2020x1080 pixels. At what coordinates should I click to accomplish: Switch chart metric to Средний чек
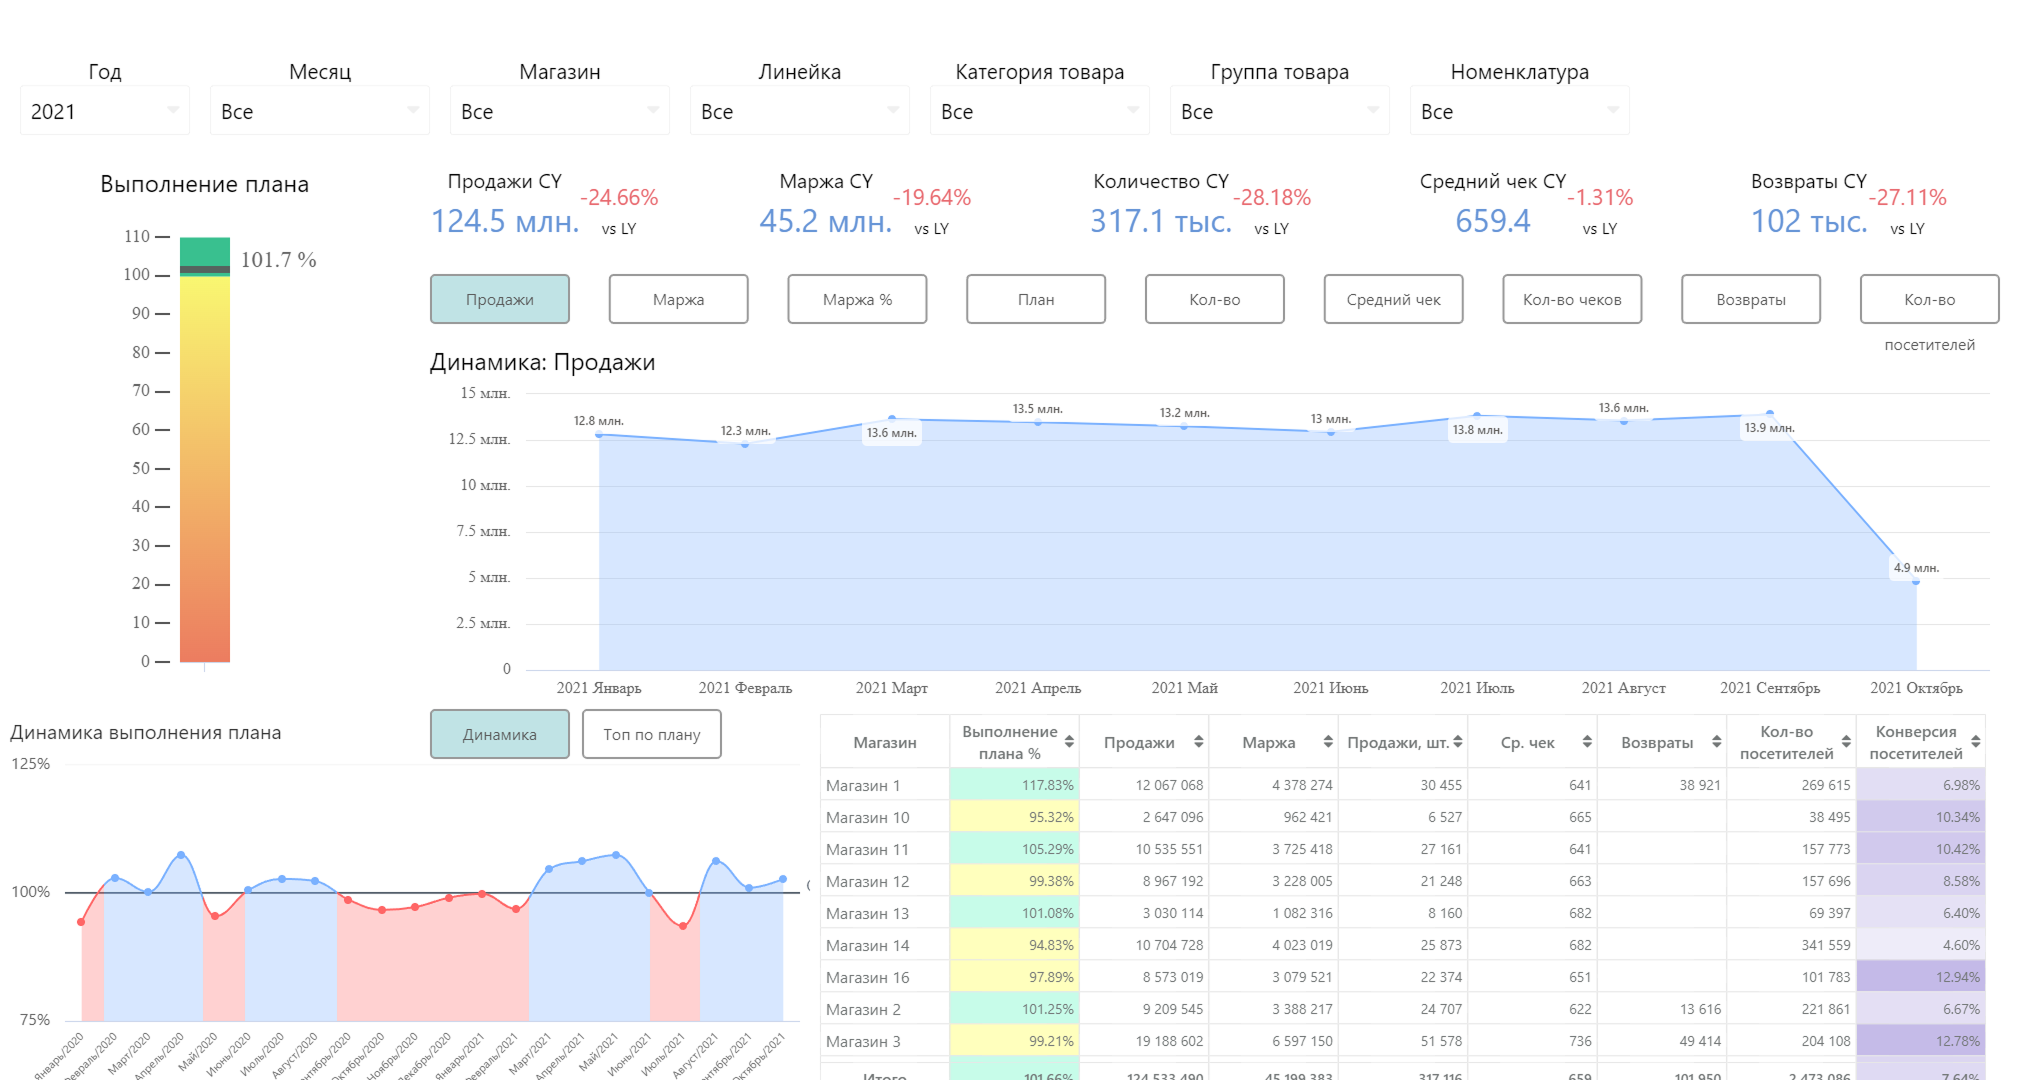1393,299
